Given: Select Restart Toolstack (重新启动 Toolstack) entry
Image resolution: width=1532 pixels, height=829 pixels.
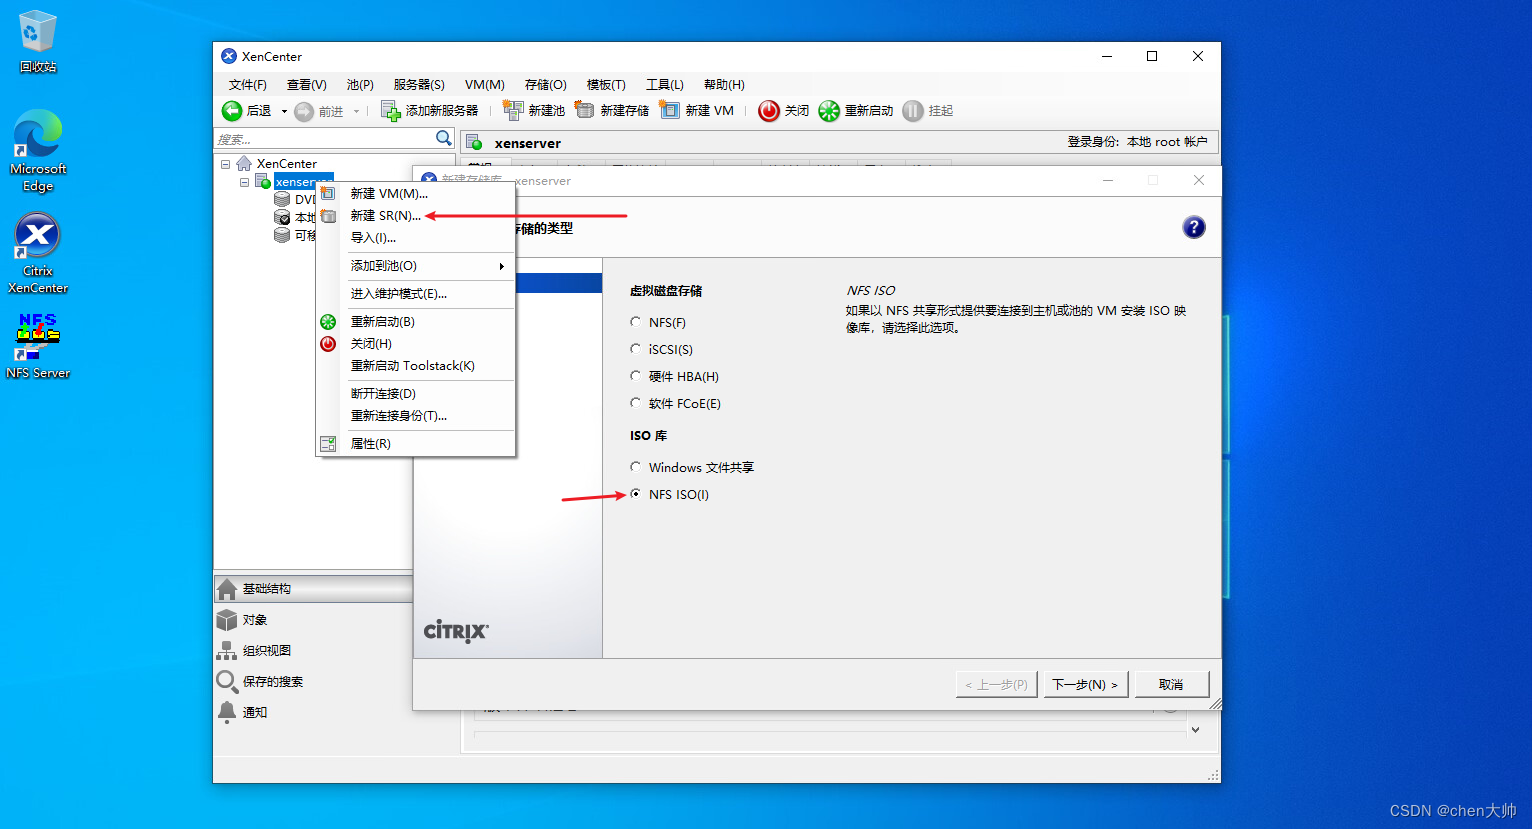Looking at the screenshot, I should [x=415, y=365].
